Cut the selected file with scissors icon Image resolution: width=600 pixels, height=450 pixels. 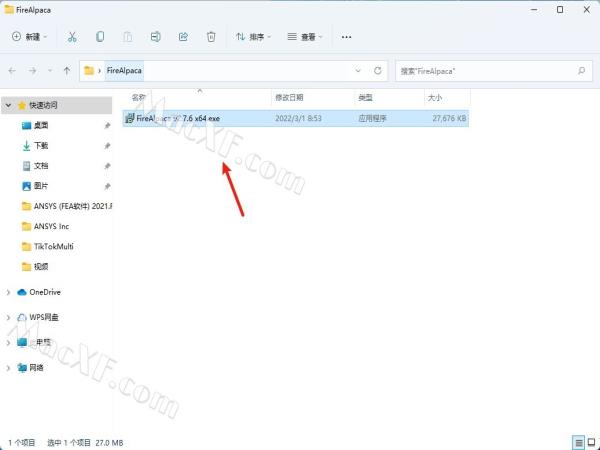click(x=72, y=37)
